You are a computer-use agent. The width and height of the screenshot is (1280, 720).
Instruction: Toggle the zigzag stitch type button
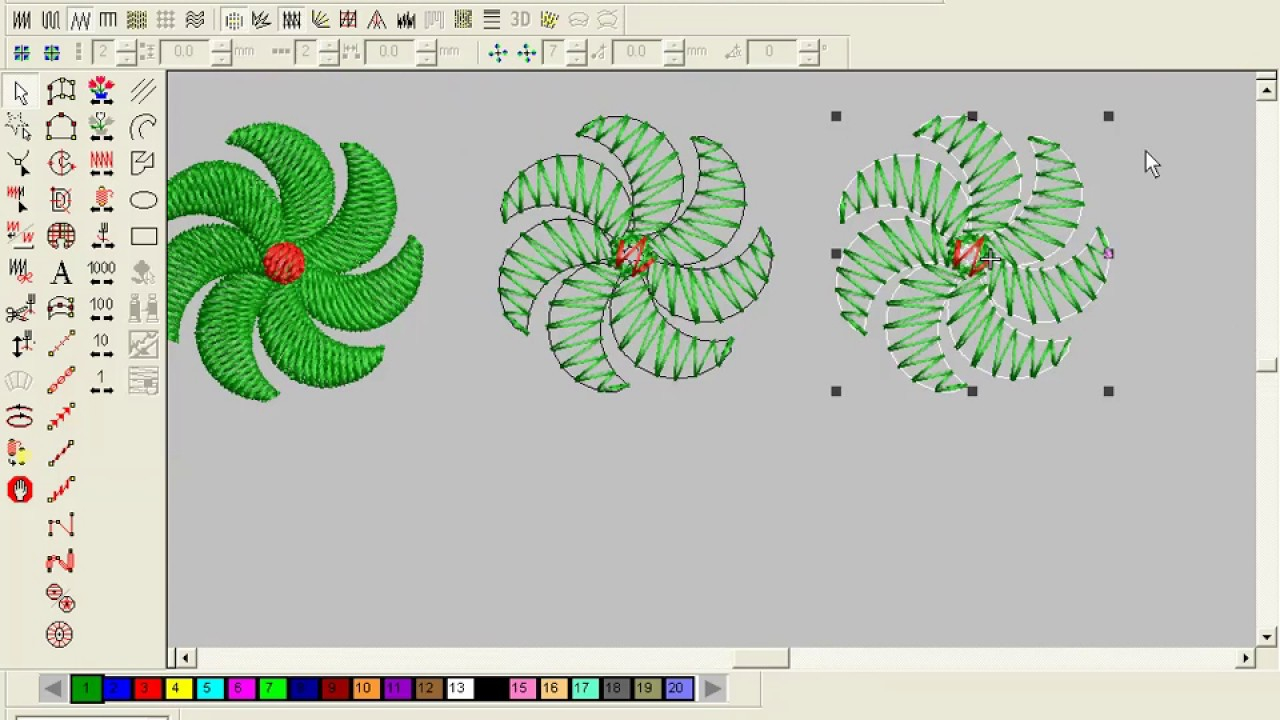(x=80, y=19)
